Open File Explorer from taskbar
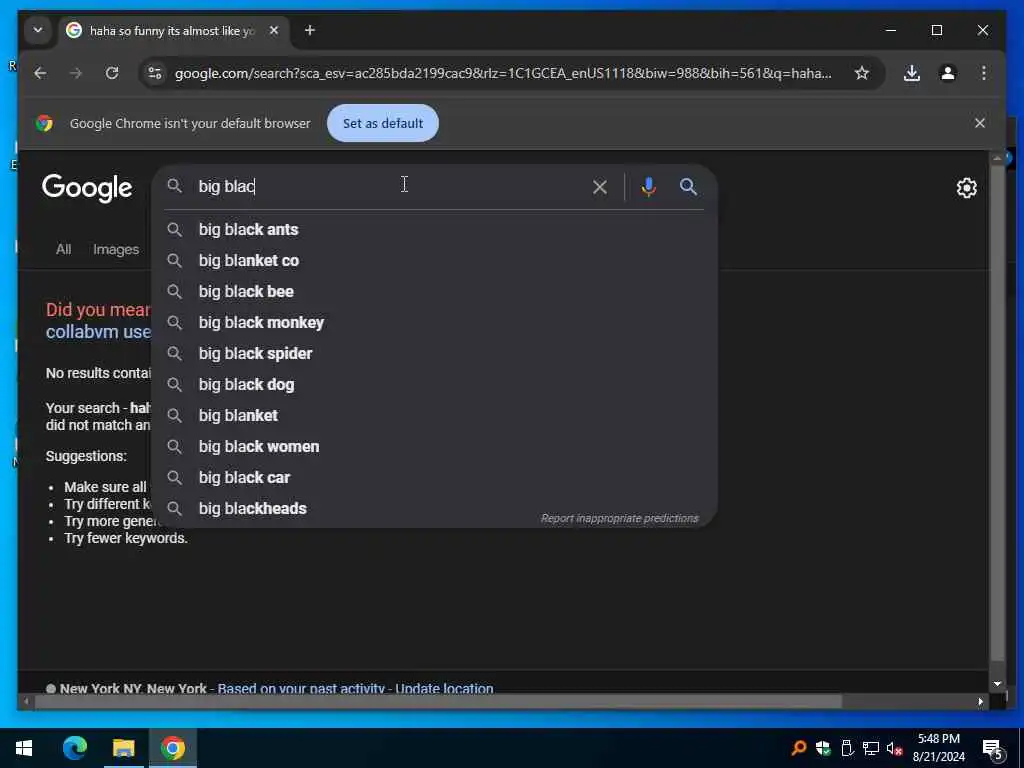 click(123, 748)
